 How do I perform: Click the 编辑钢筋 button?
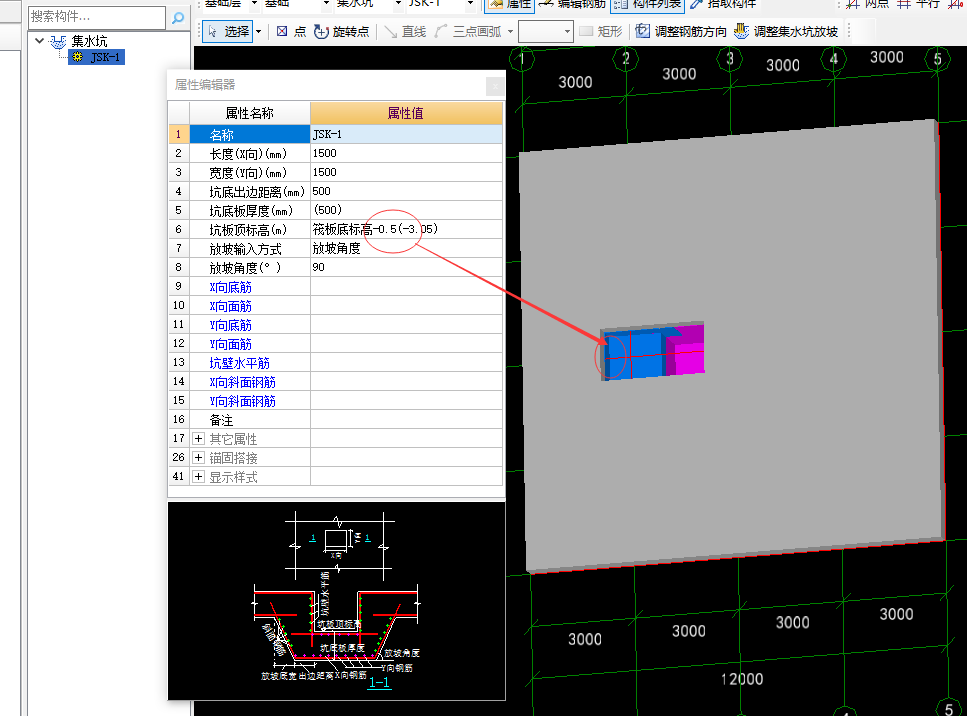click(x=572, y=4)
